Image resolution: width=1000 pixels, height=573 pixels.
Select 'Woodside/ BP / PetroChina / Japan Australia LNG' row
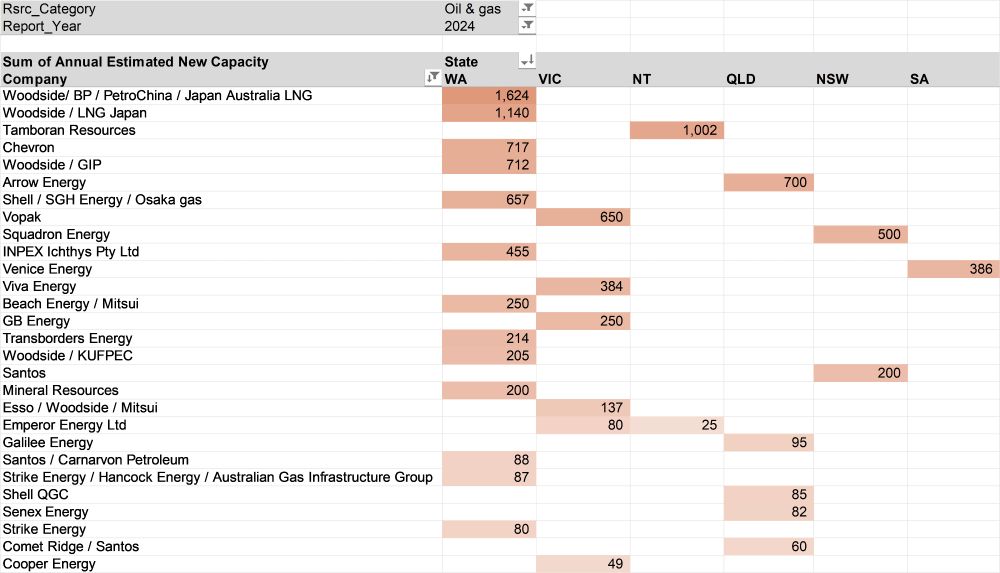pos(221,96)
